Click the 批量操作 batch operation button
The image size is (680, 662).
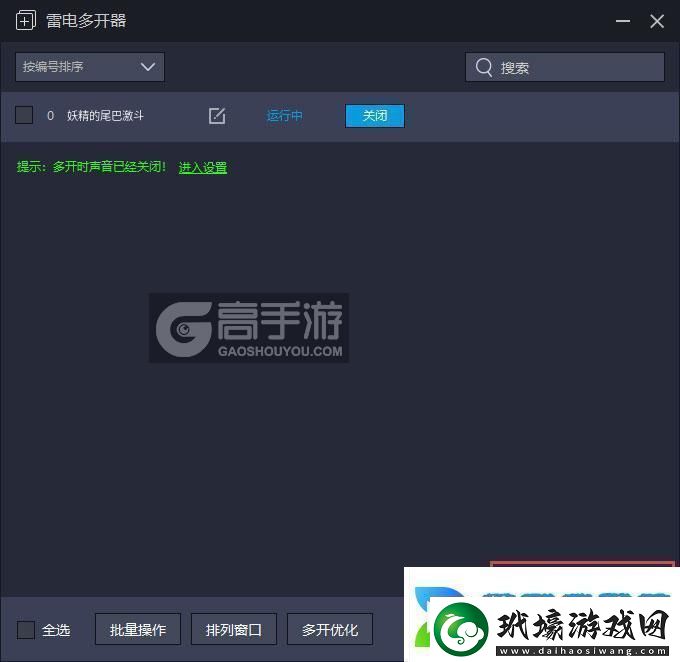pyautogui.click(x=138, y=629)
